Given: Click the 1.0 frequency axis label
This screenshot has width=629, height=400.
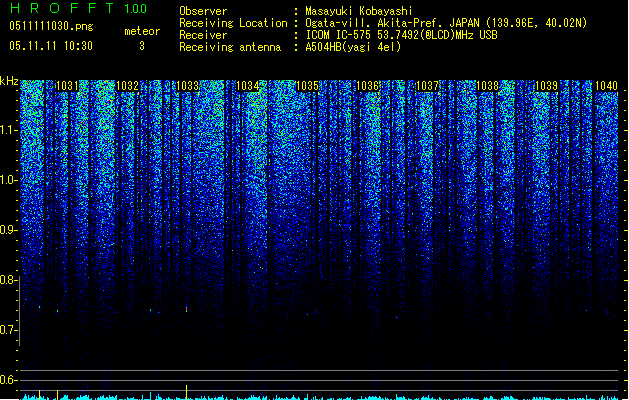Looking at the screenshot, I should point(9,180).
